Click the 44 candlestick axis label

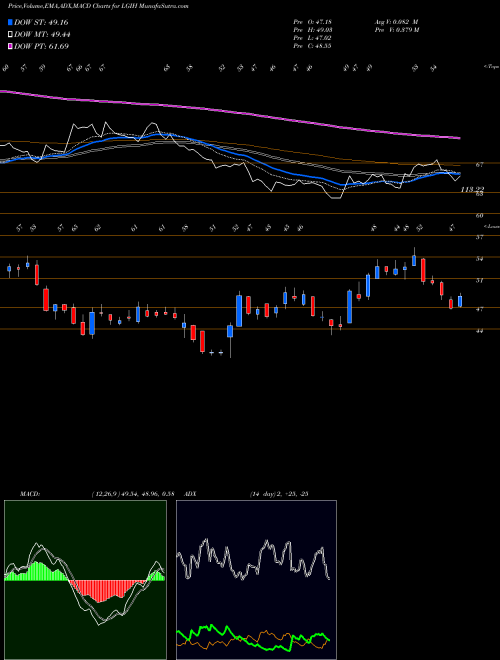coord(479,331)
